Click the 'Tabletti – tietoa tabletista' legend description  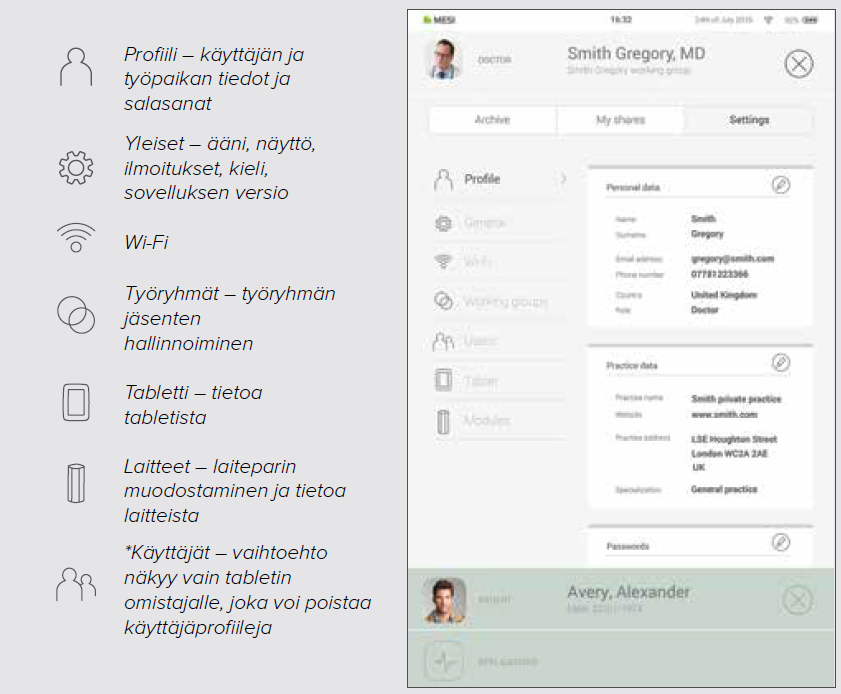(193, 405)
